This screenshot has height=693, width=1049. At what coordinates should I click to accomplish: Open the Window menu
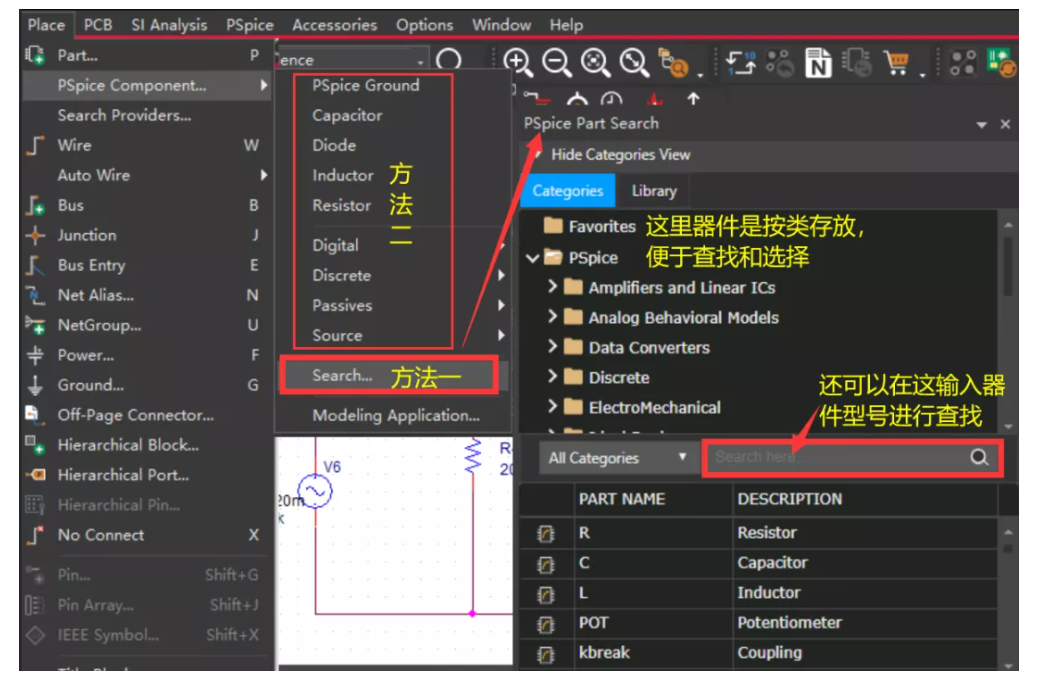(502, 25)
